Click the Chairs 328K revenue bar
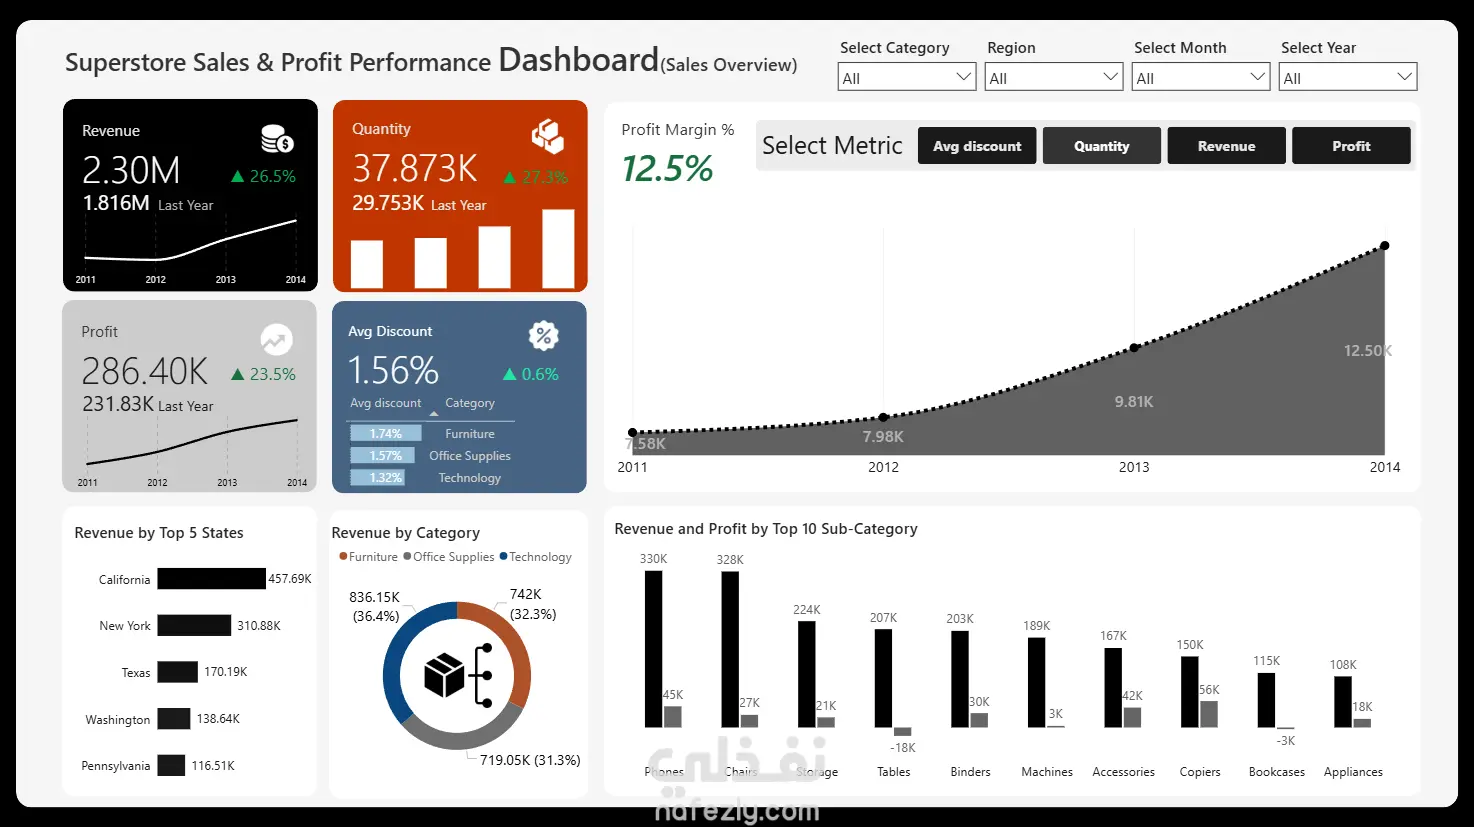Viewport: 1474px width, 827px height. [730, 650]
